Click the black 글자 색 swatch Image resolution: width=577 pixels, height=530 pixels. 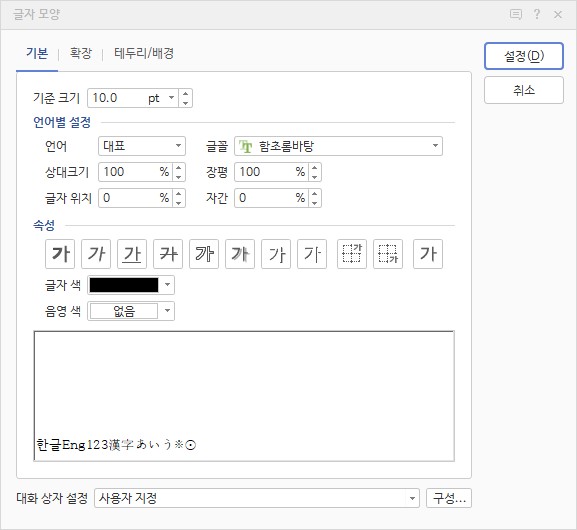point(124,285)
